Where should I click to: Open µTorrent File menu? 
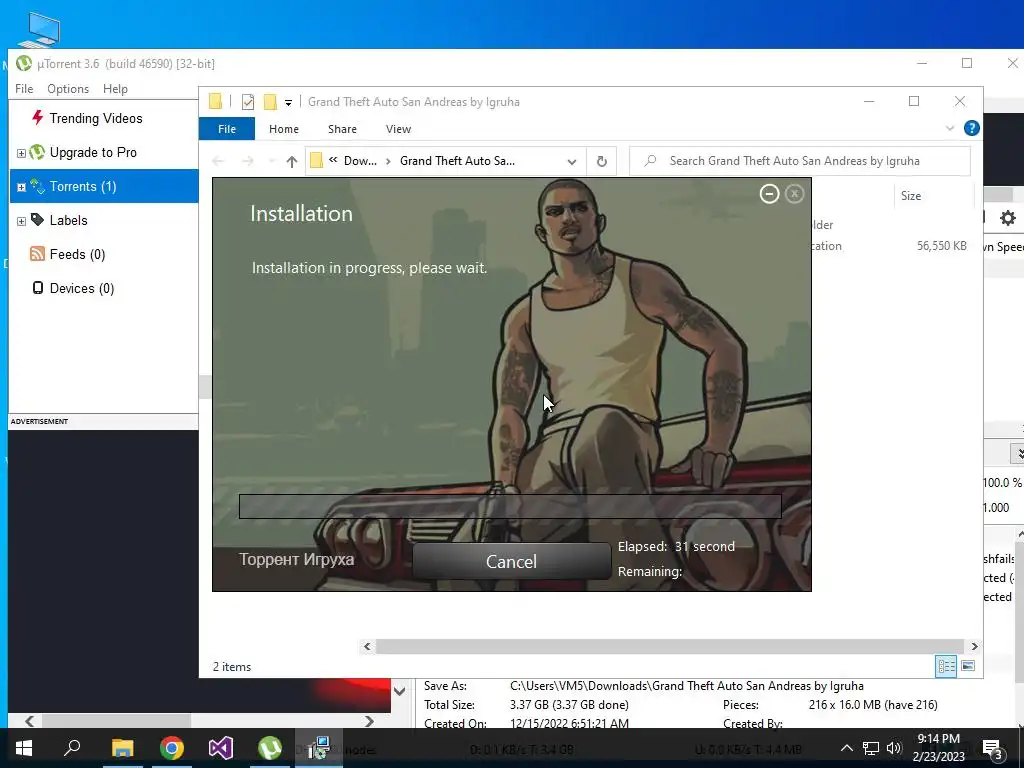click(x=24, y=89)
